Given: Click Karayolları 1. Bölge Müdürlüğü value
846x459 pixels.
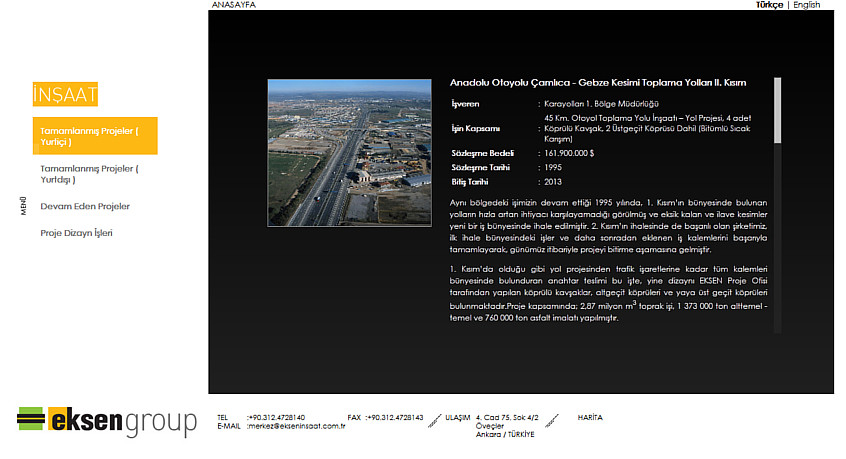Looking at the screenshot, I should (x=601, y=104).
